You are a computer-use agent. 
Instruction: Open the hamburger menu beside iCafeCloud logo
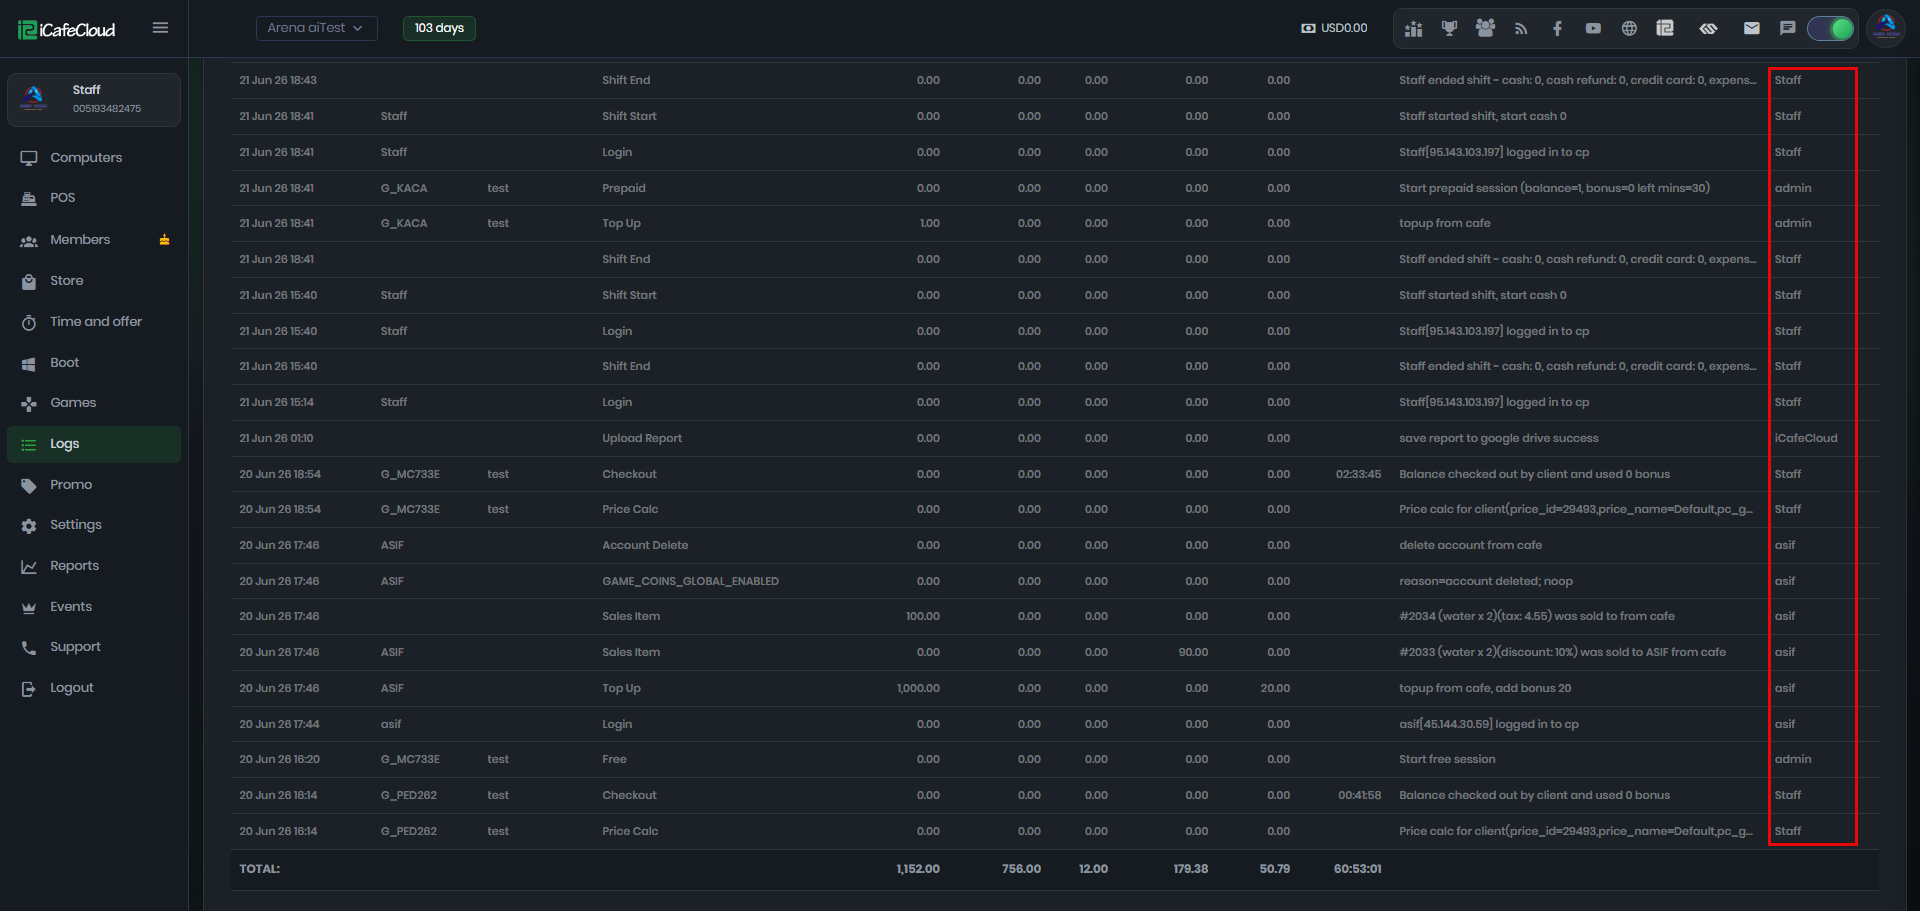[160, 28]
